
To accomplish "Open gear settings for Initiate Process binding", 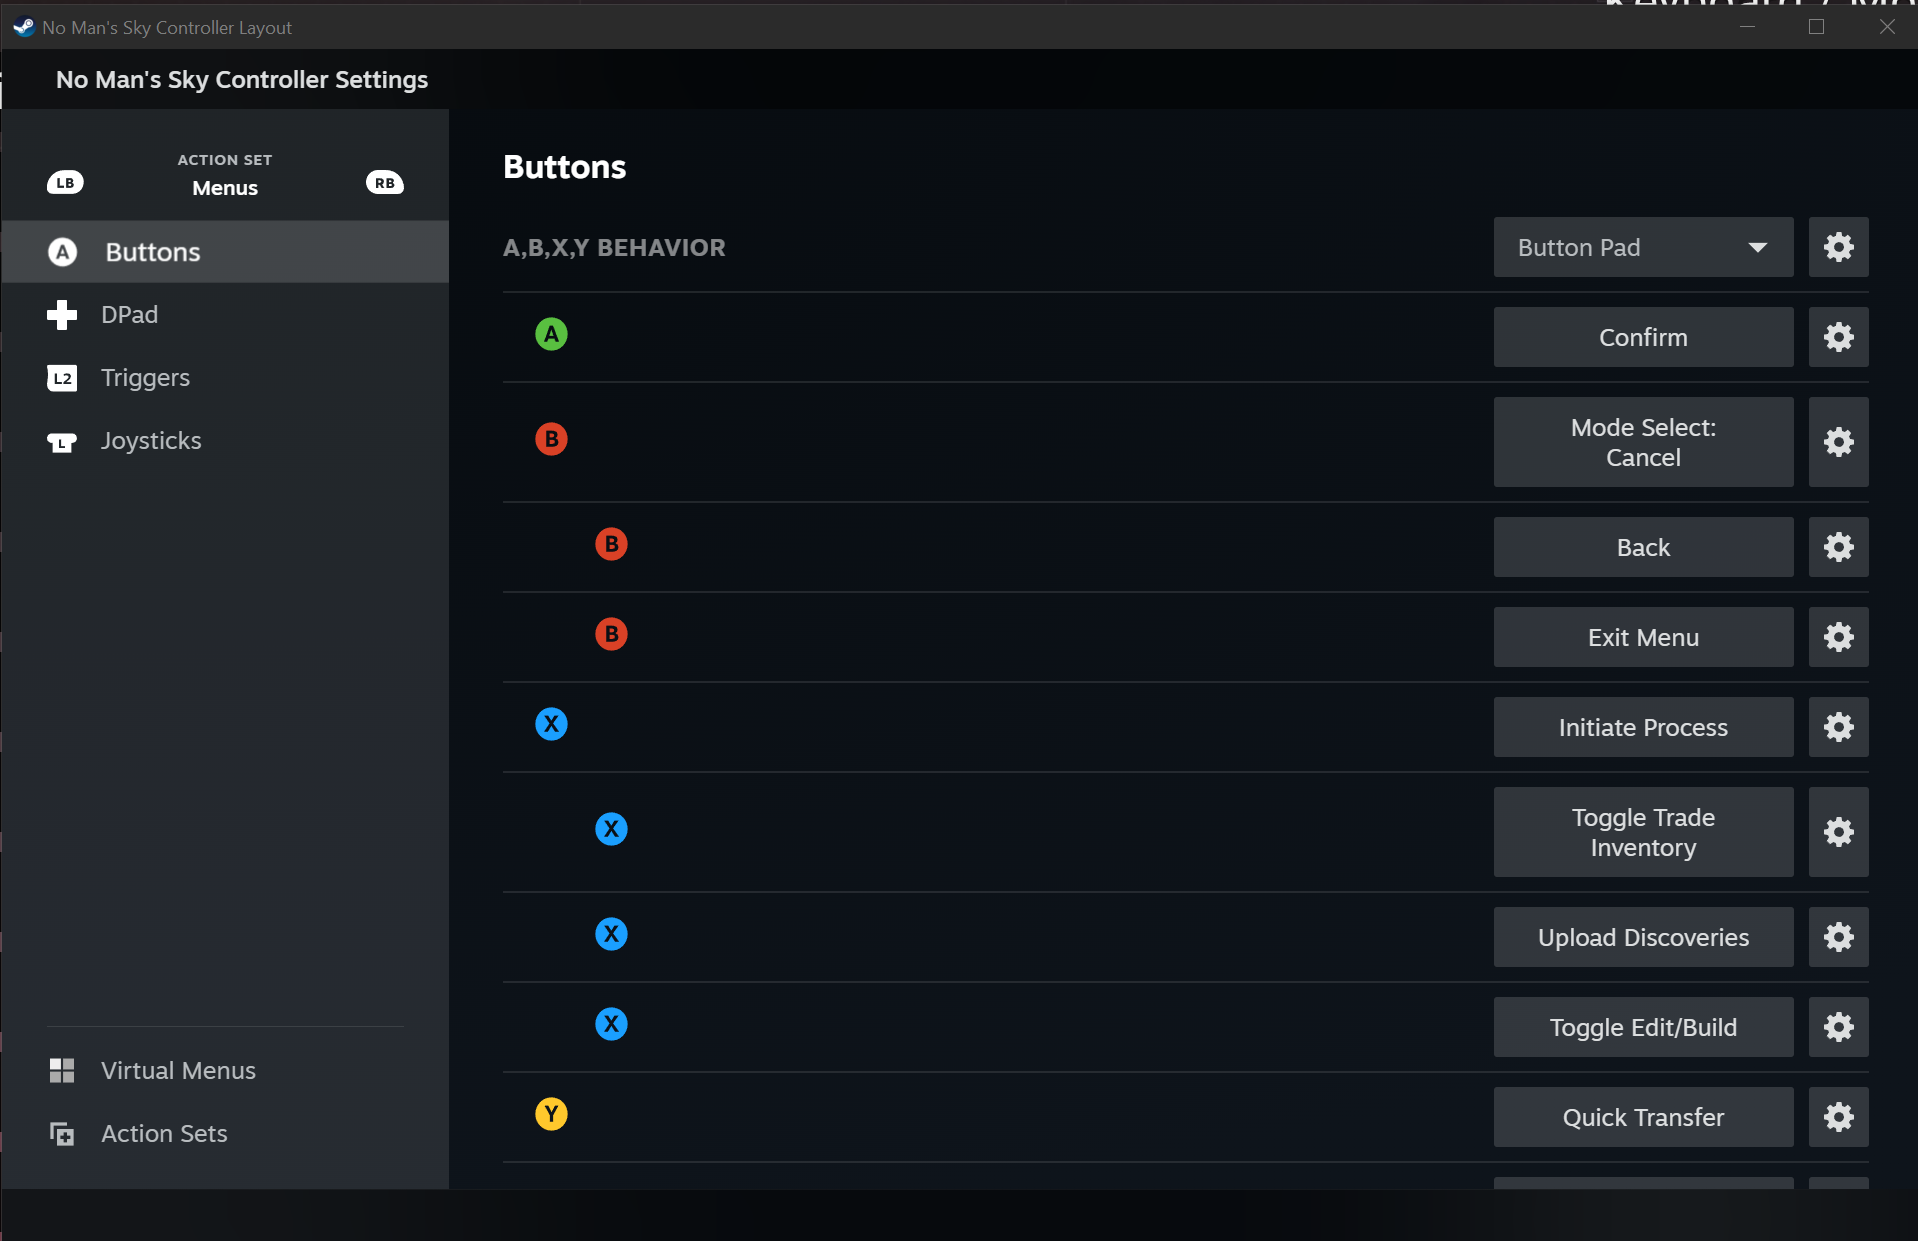I will (1838, 727).
